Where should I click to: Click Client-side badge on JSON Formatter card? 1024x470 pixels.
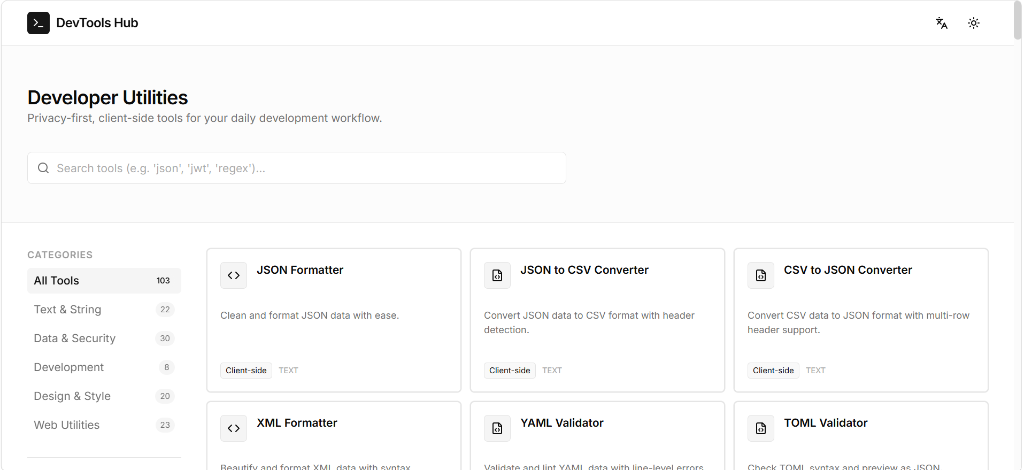(246, 370)
